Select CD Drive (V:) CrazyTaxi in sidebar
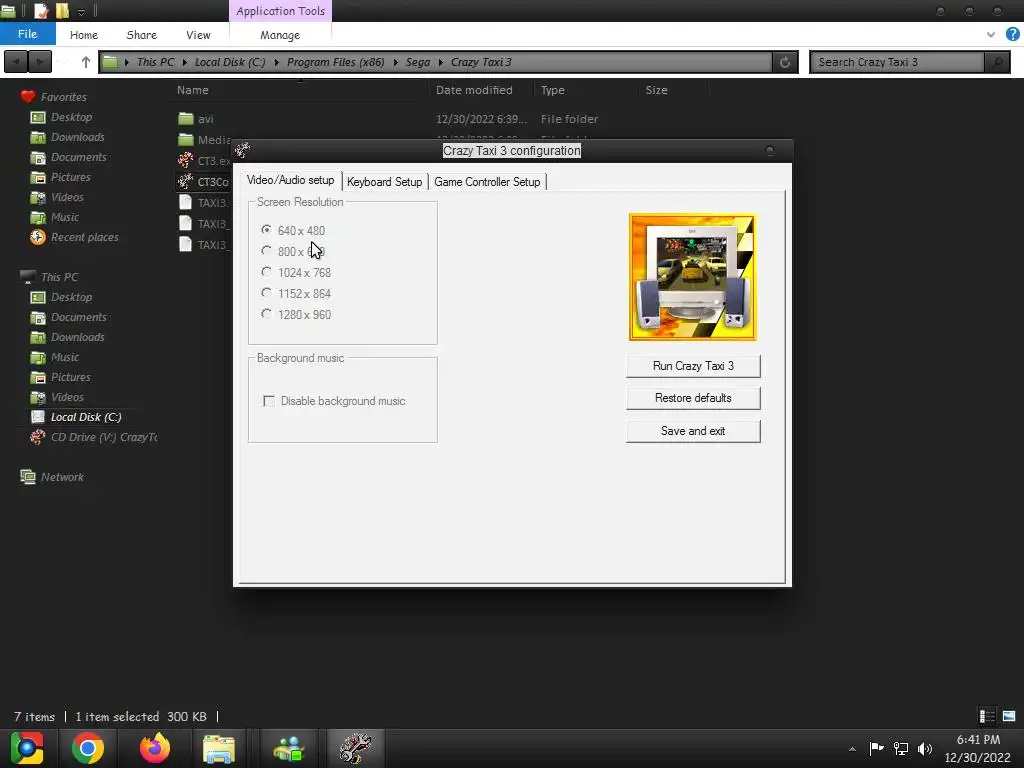The height and width of the screenshot is (768, 1024). pos(103,437)
